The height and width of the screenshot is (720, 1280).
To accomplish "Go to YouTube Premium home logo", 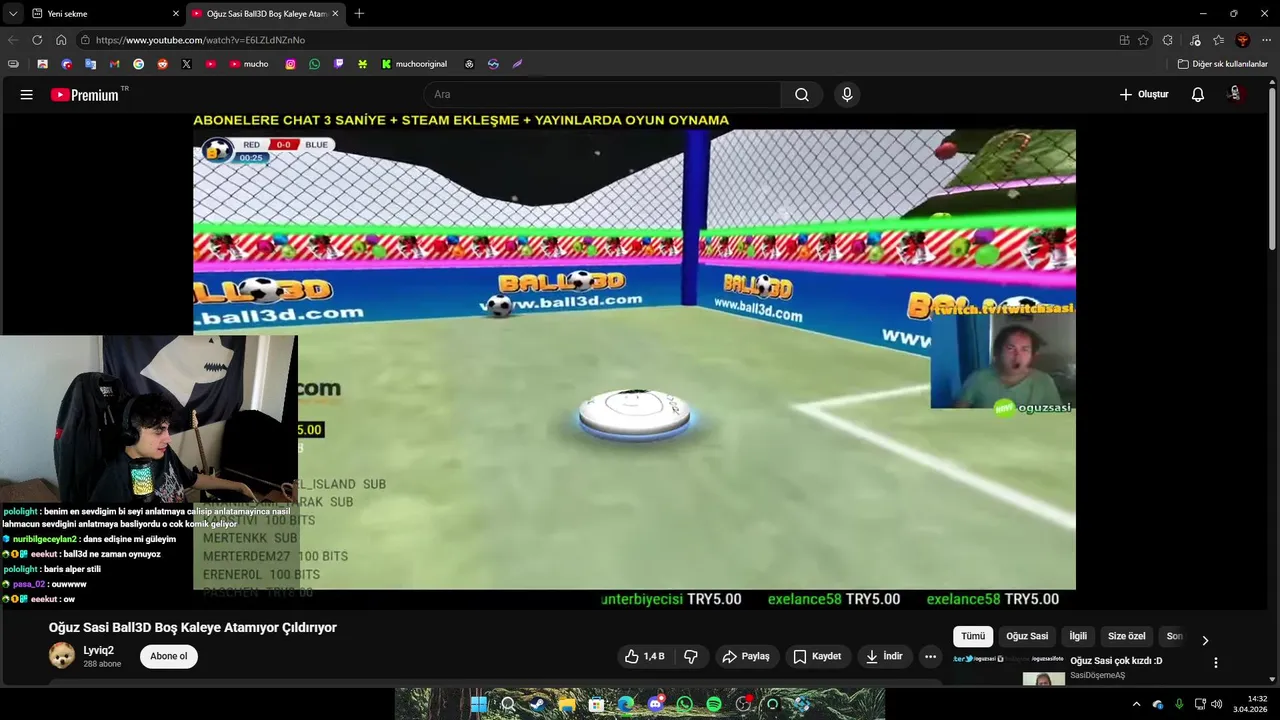I will tap(85, 95).
